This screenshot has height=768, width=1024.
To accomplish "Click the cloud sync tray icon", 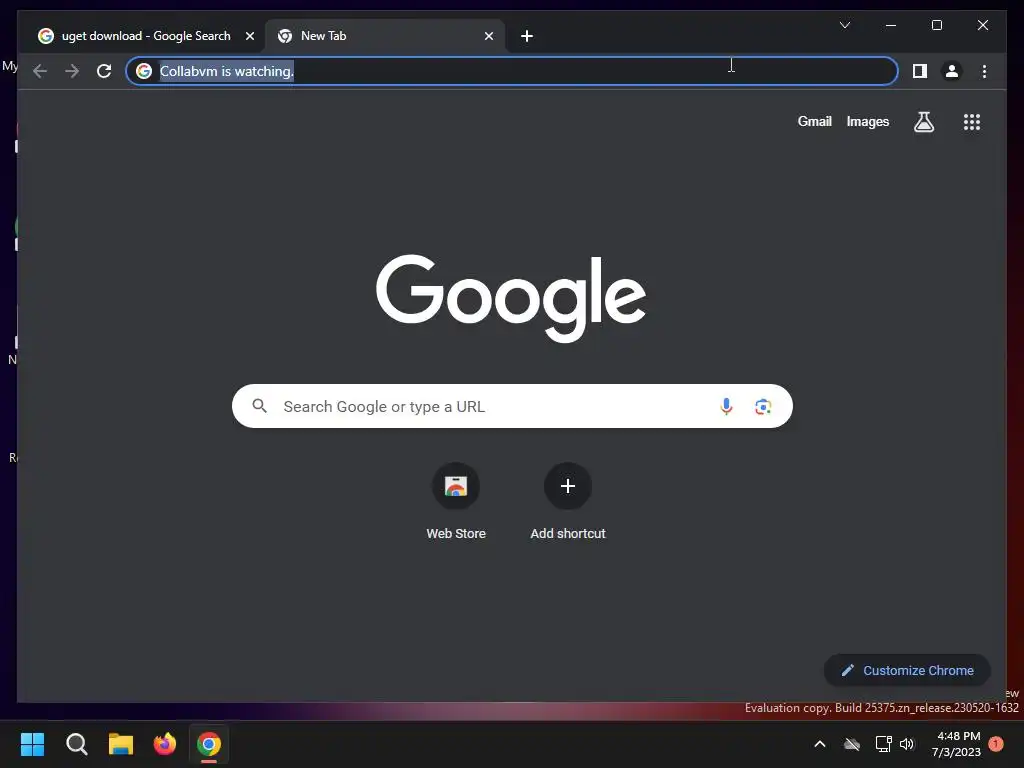I will click(852, 744).
